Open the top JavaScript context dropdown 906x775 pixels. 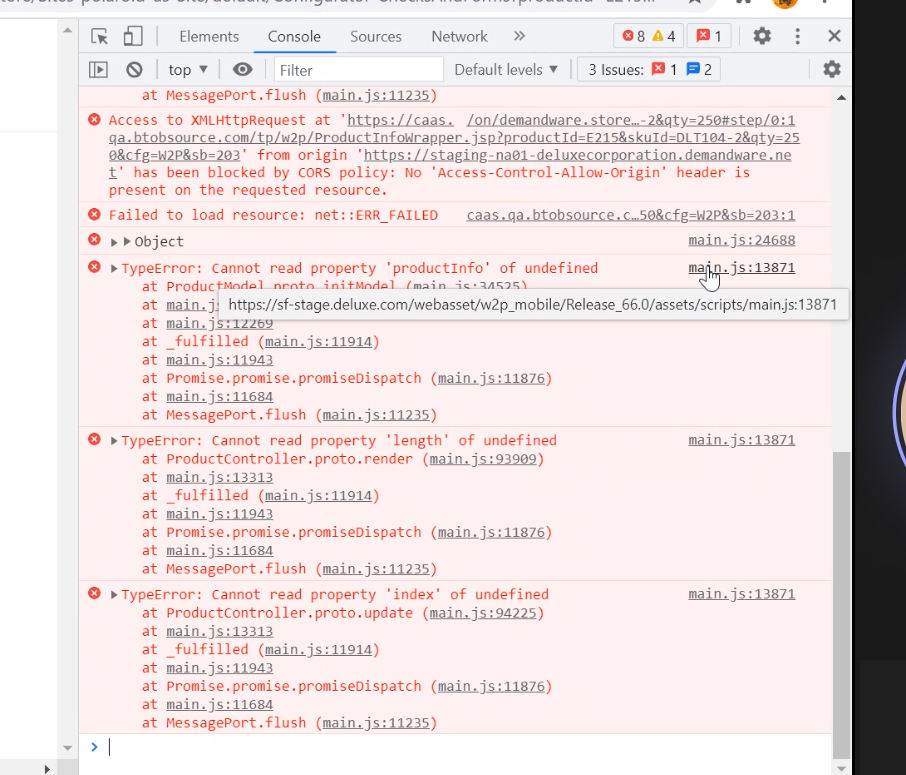pos(188,70)
